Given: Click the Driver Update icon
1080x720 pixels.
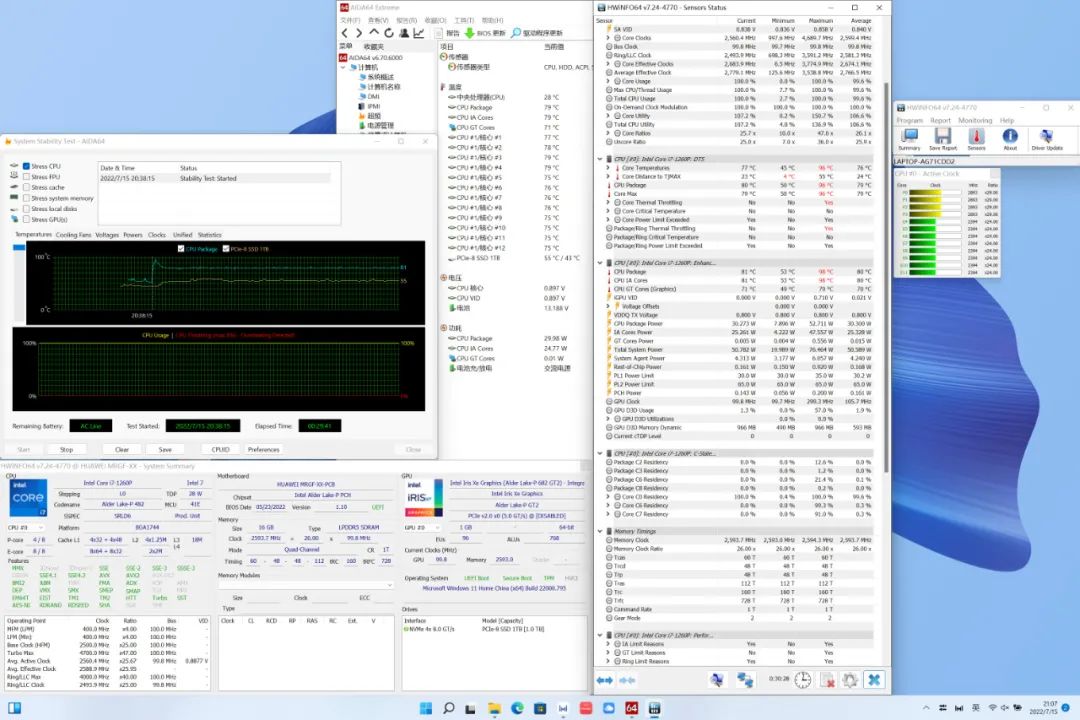Looking at the screenshot, I should click(x=1047, y=138).
